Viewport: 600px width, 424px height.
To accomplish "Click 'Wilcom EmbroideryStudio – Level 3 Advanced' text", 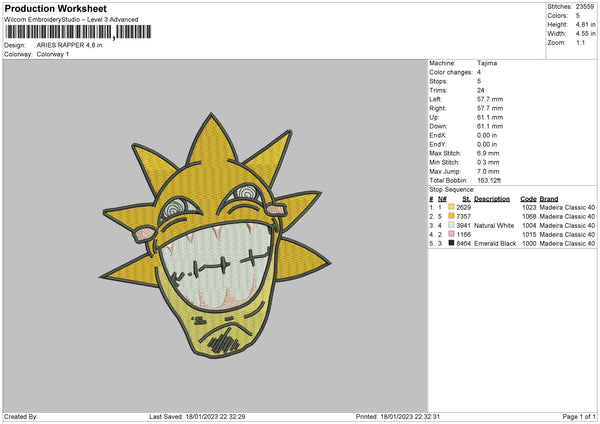I will [x=71, y=20].
